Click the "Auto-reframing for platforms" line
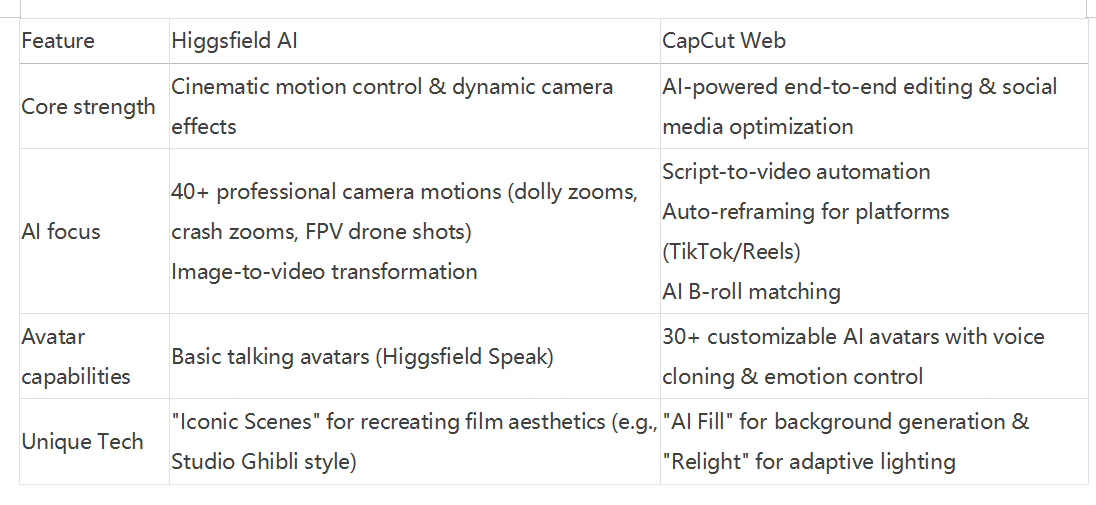This screenshot has width=1096, height=505. (805, 212)
